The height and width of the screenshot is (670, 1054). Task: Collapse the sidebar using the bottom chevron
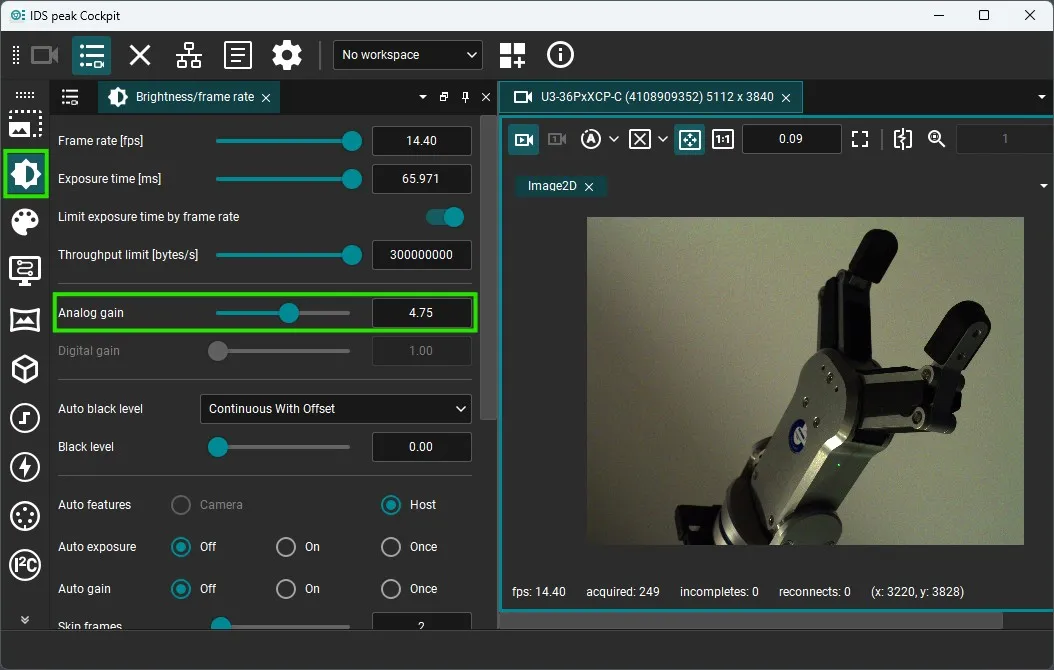(24, 619)
